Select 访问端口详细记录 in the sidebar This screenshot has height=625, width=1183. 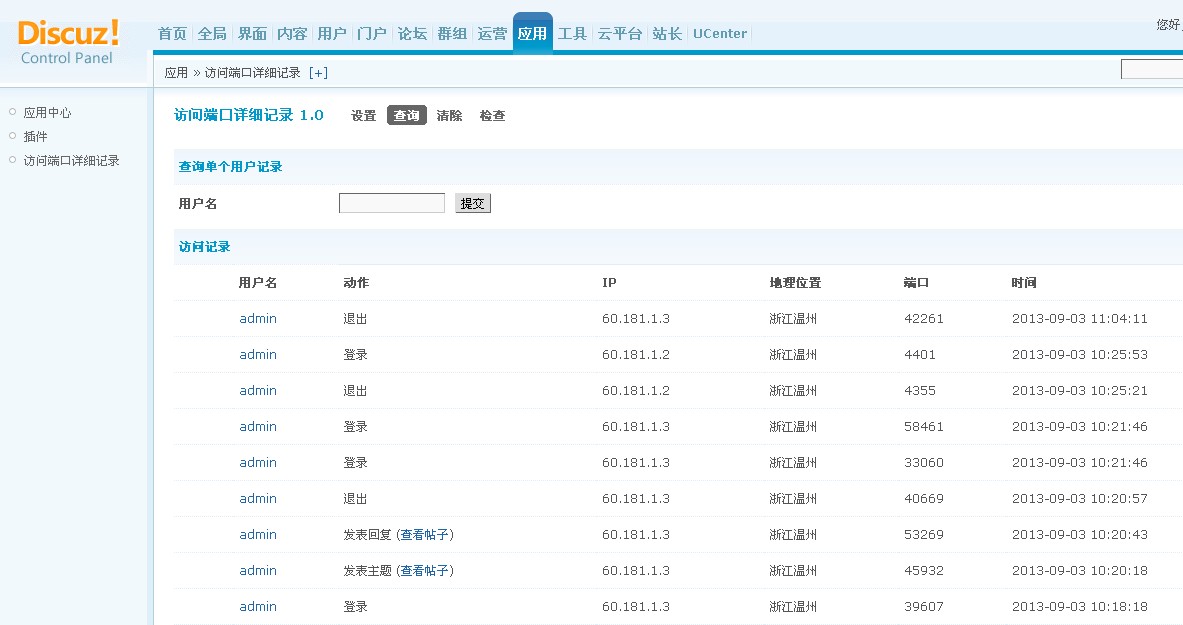[x=71, y=161]
